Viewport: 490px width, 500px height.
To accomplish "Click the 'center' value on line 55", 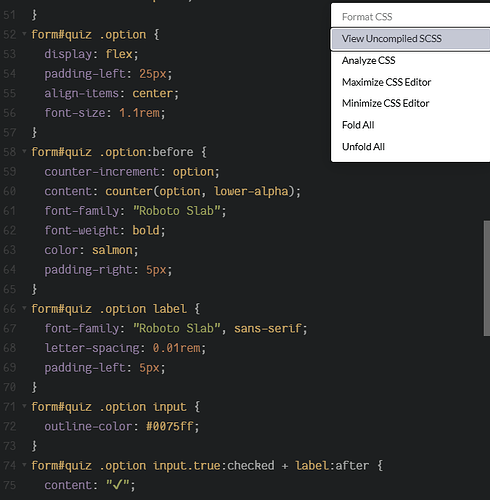I will pyautogui.click(x=153, y=93).
